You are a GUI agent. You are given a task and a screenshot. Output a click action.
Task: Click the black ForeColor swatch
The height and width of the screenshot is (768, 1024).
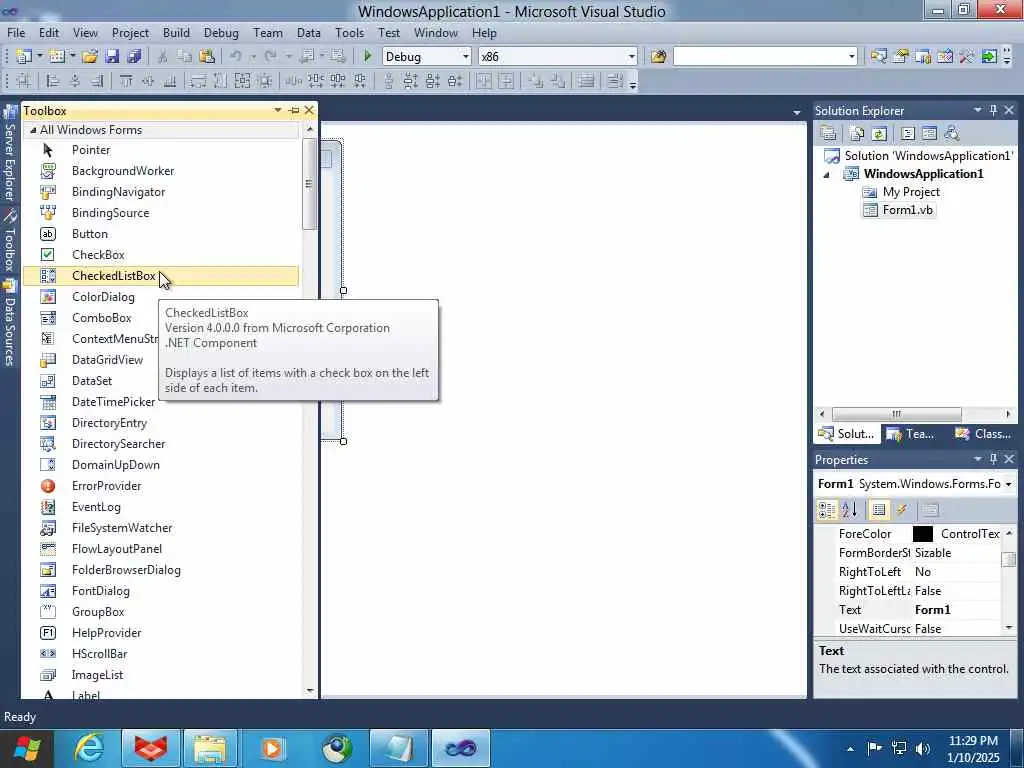click(x=922, y=534)
